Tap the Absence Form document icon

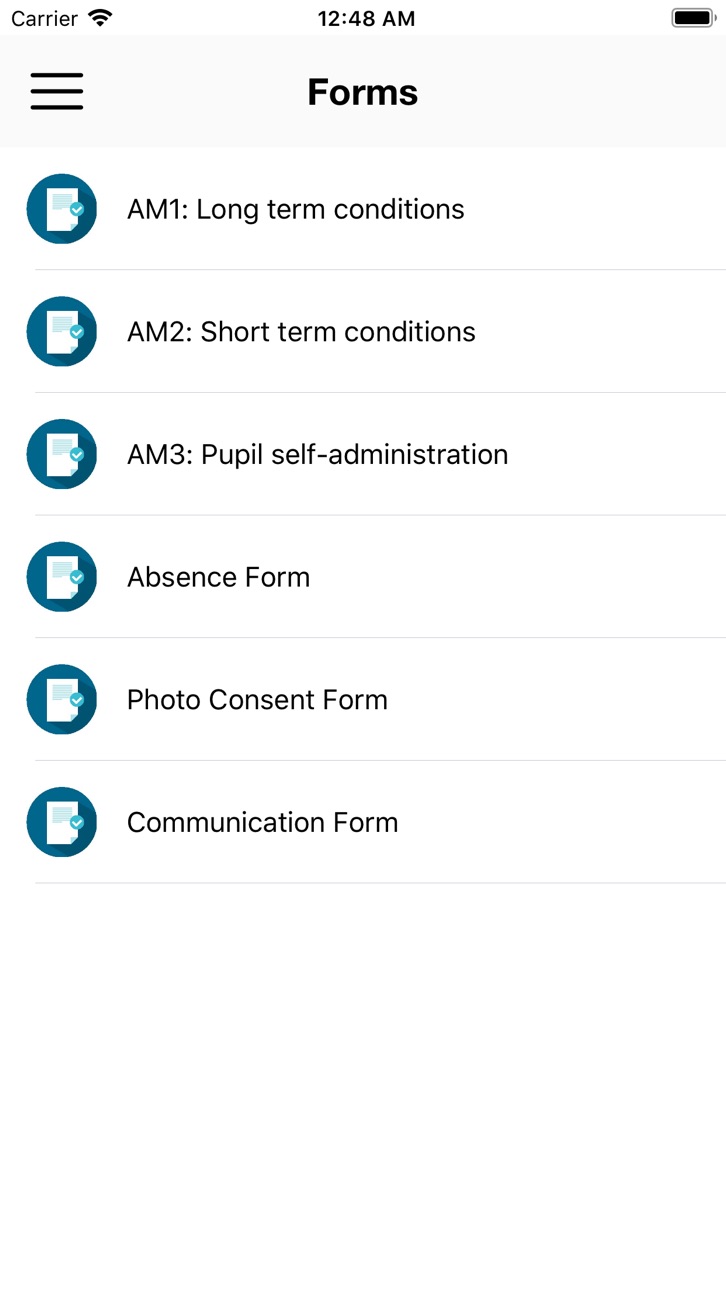(x=62, y=577)
